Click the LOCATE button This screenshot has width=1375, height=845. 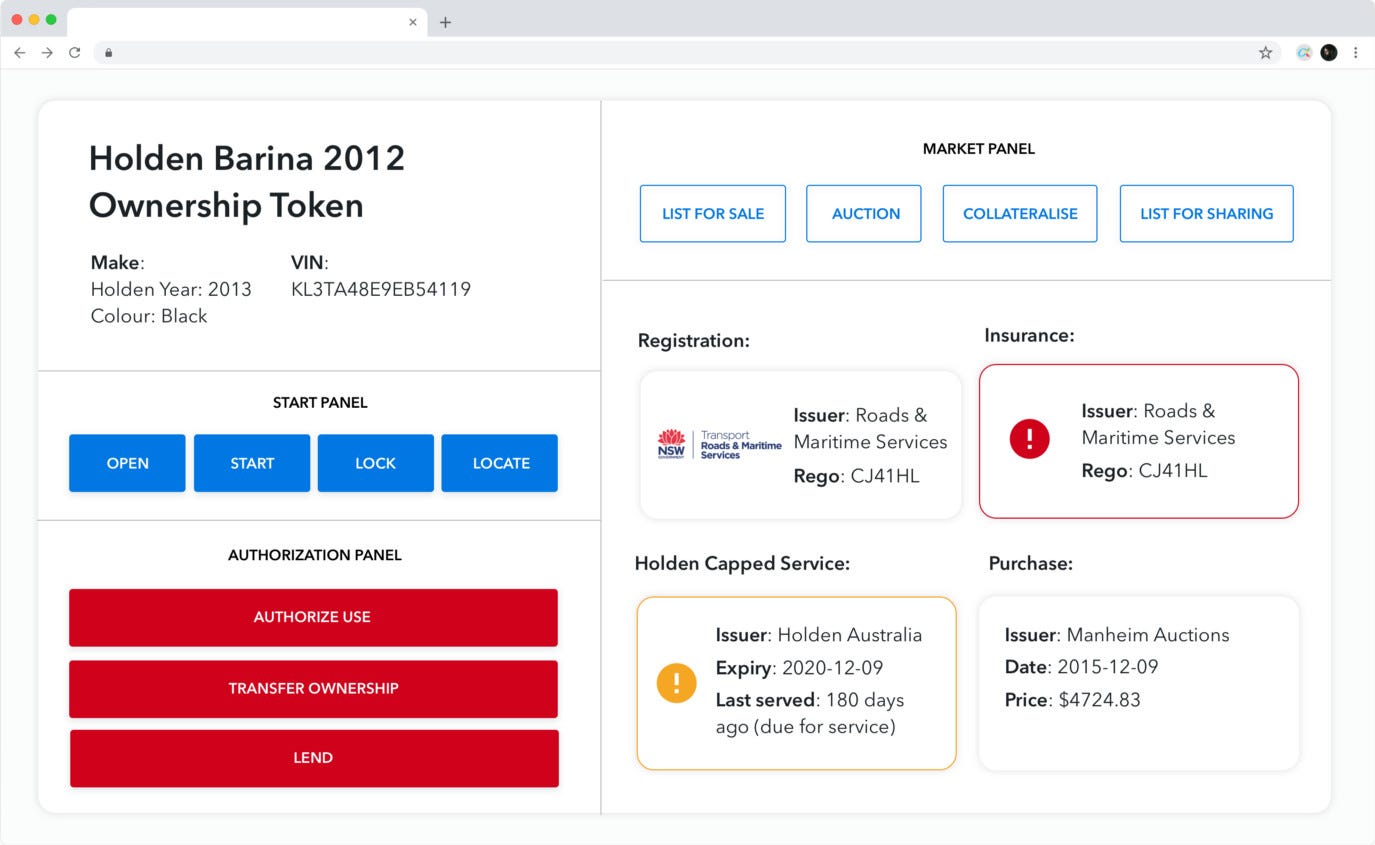[x=500, y=463]
